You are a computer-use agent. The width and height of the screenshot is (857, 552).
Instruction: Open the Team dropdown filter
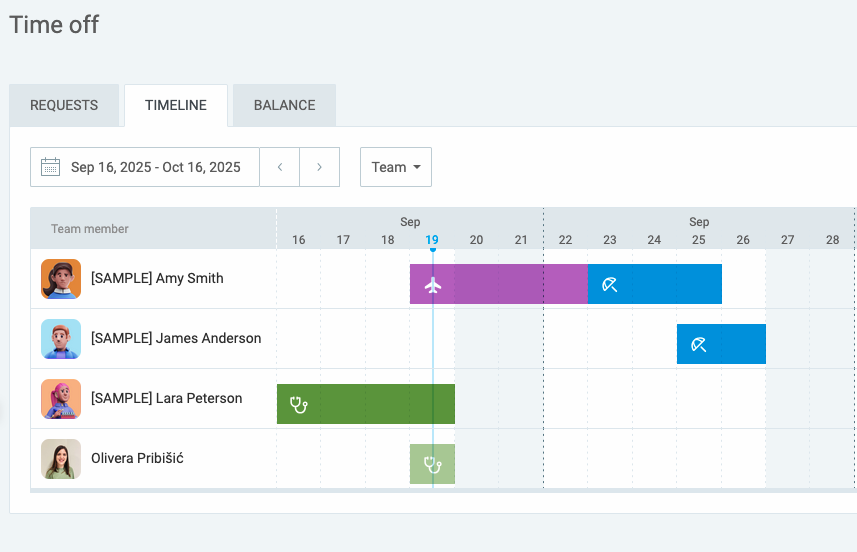coord(396,167)
